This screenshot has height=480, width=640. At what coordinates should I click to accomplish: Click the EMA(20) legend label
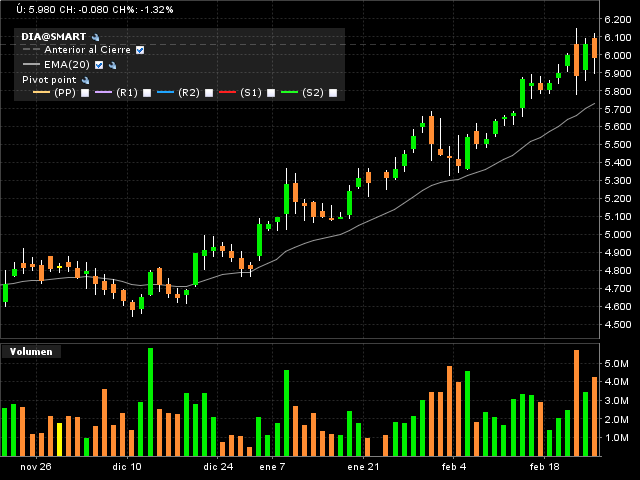click(x=67, y=64)
